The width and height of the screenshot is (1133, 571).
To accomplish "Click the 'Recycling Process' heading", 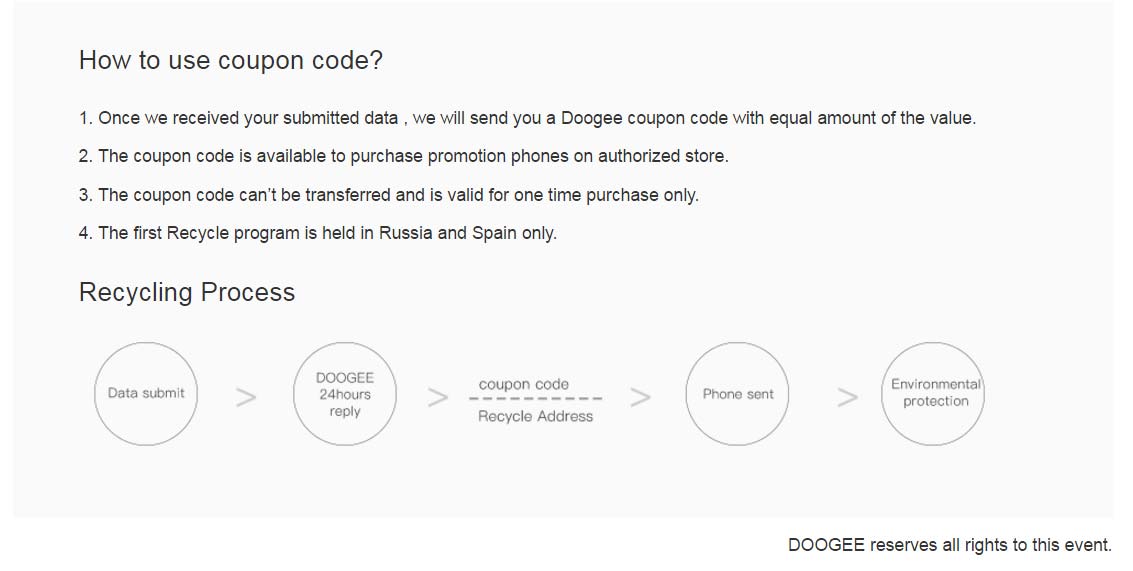I will click(187, 292).
